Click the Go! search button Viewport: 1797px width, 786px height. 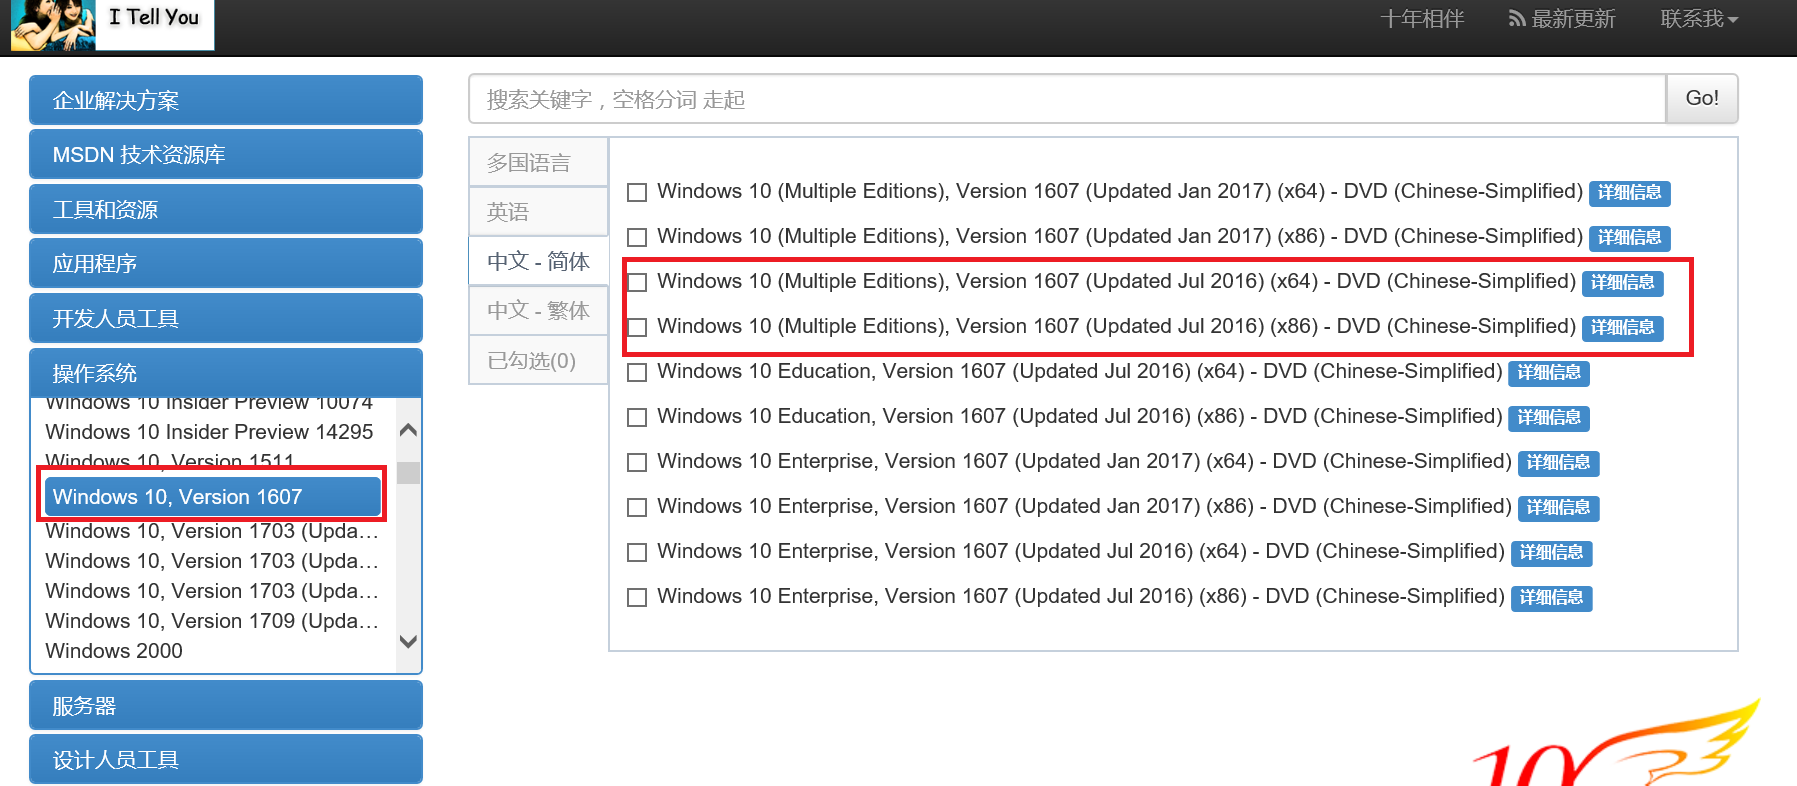click(x=1702, y=98)
